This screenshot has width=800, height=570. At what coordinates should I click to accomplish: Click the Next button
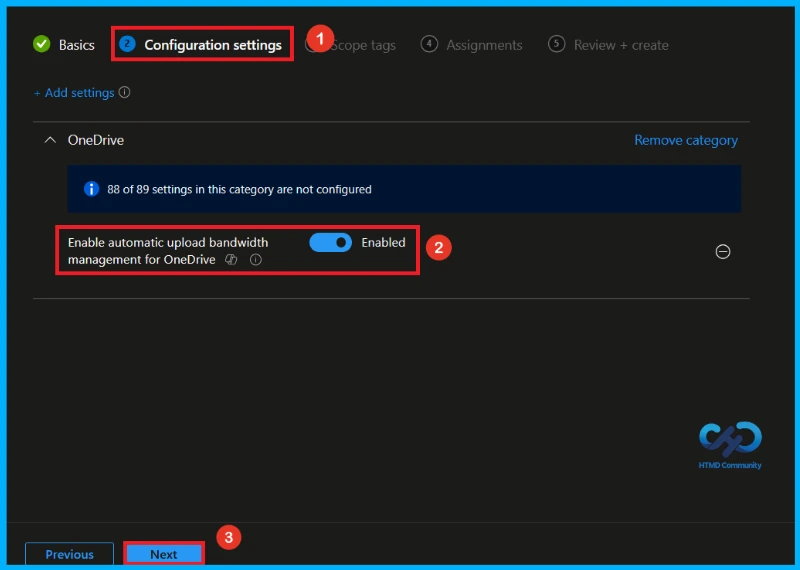[x=164, y=554]
